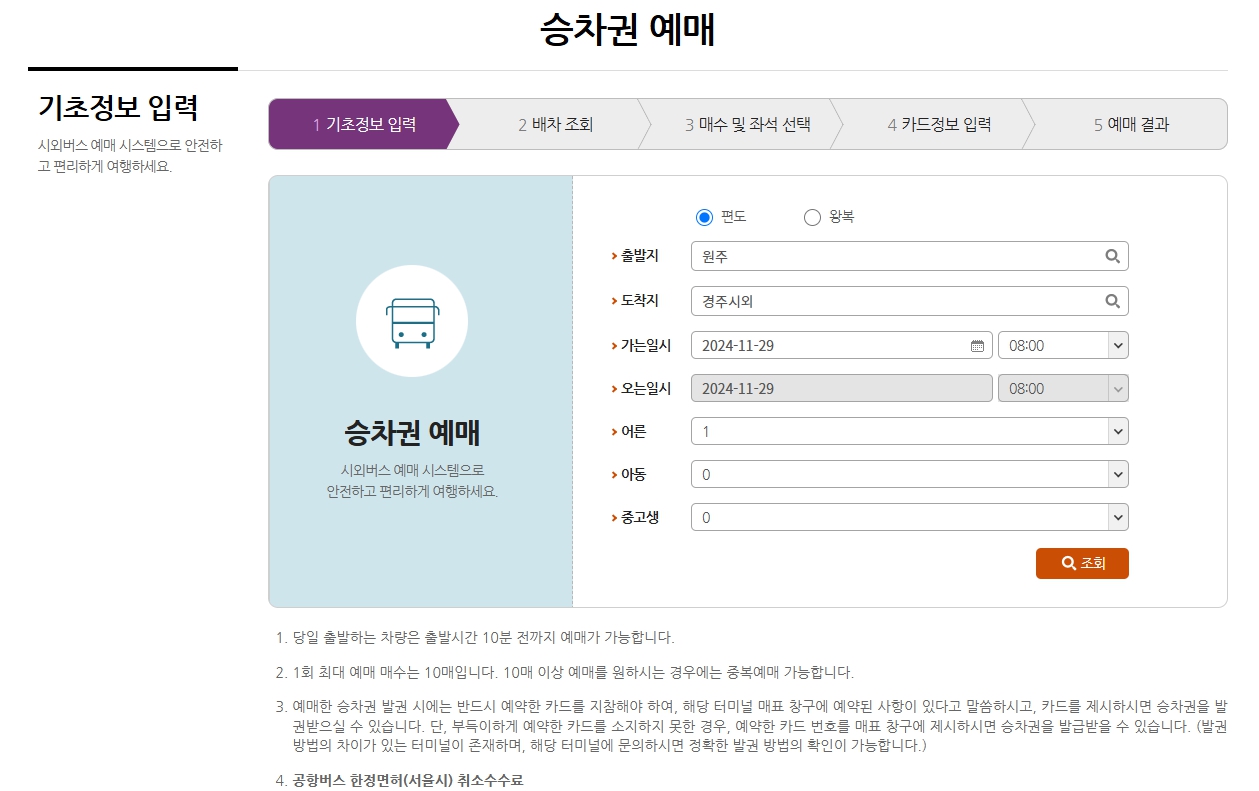Click the 조회 search button
This screenshot has width=1259, height=791.
coord(1081,563)
